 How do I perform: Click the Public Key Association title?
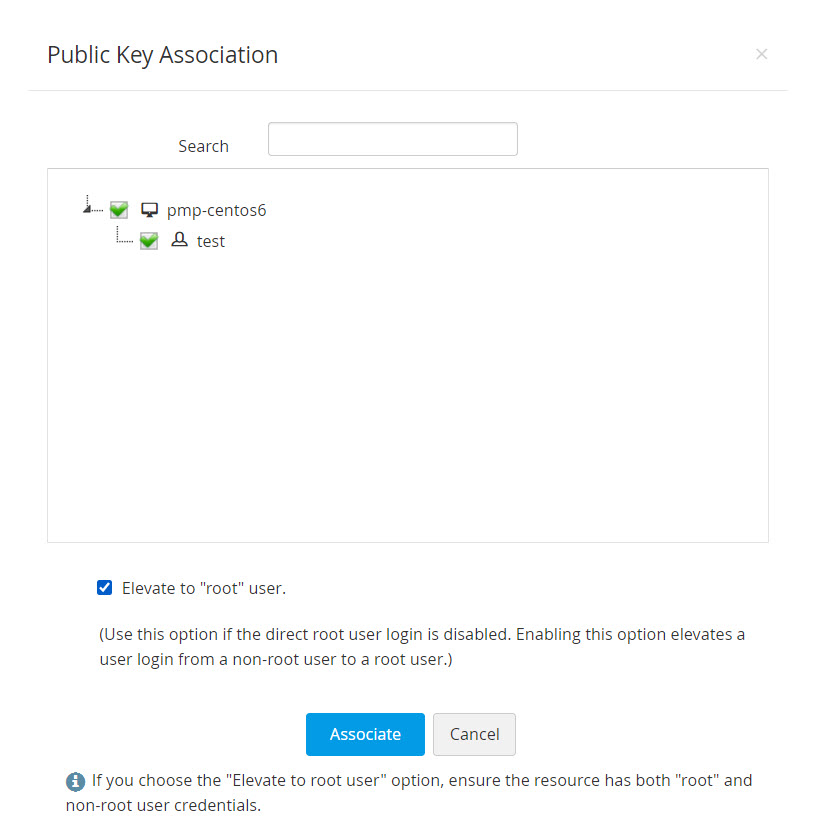(x=162, y=55)
